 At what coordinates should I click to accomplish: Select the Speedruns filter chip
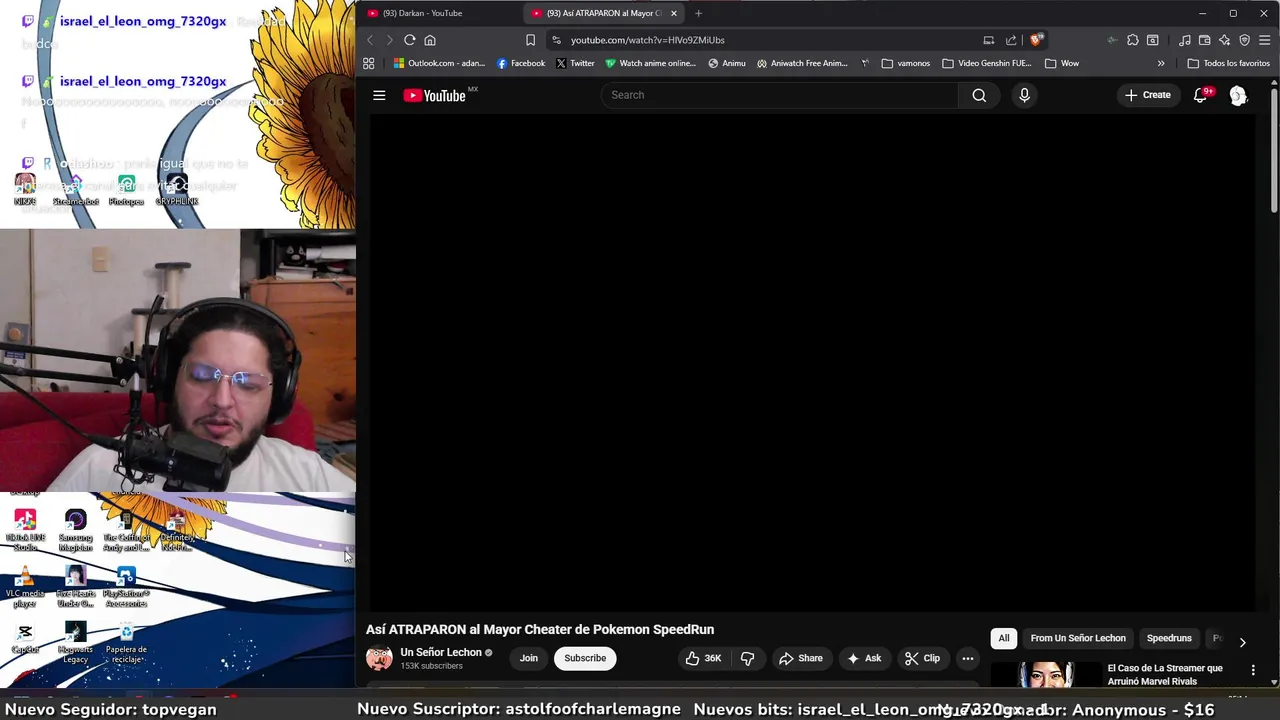pos(1169,638)
